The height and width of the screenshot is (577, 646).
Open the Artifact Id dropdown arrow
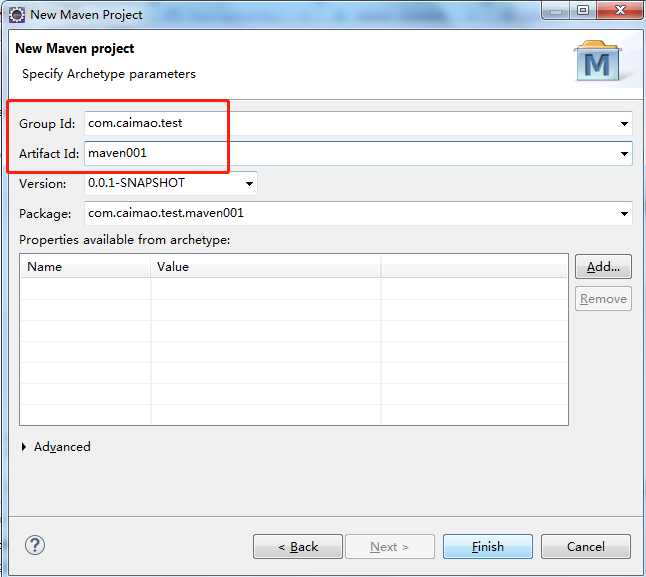(624, 154)
